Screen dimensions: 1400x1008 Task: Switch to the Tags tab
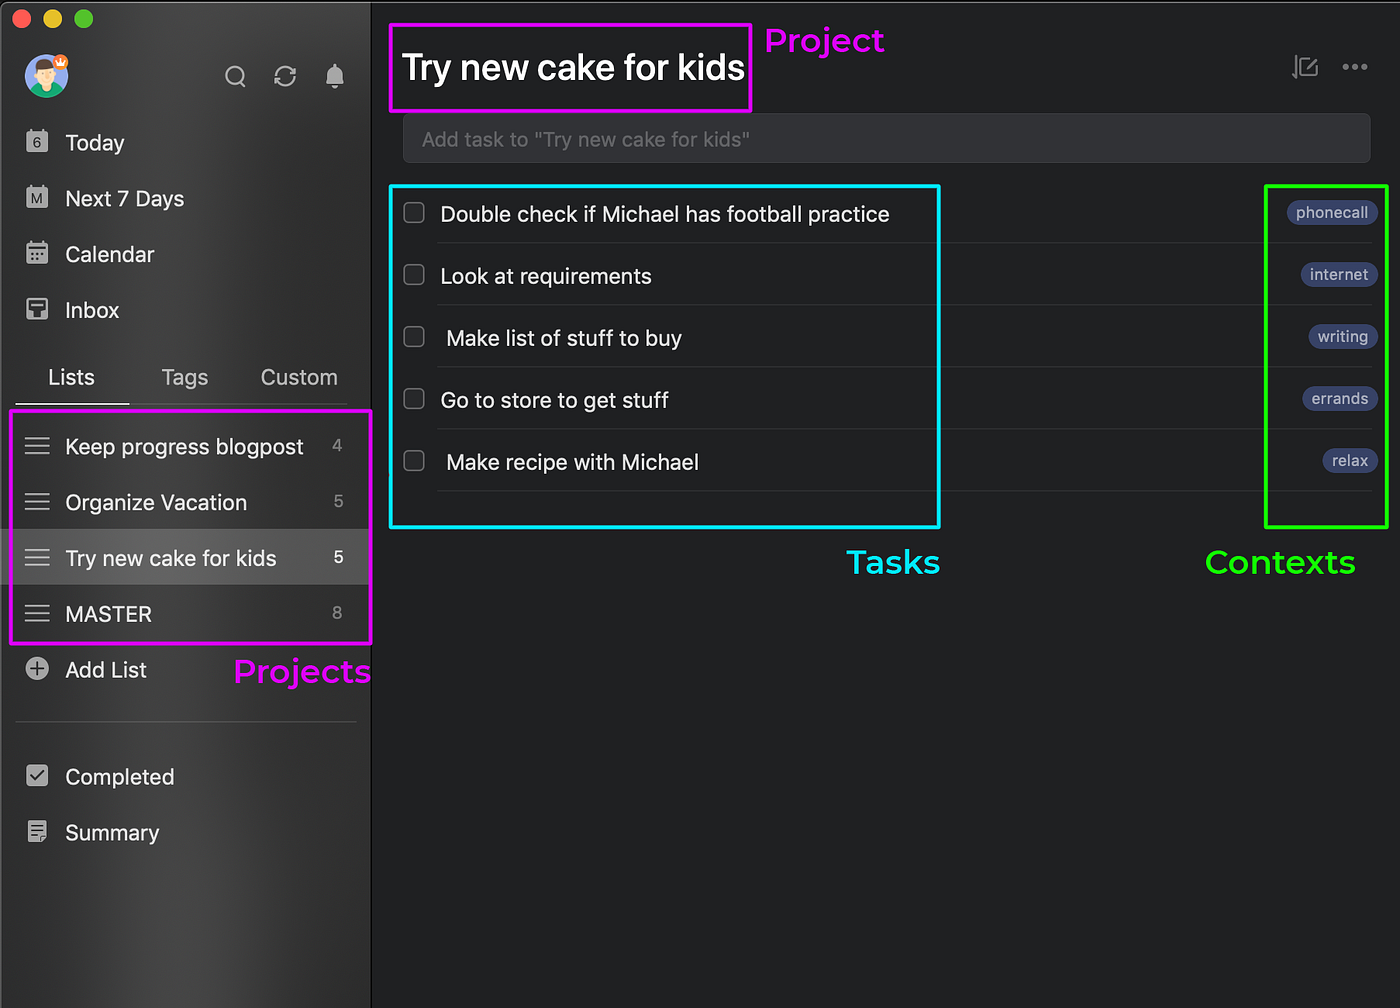(x=185, y=377)
